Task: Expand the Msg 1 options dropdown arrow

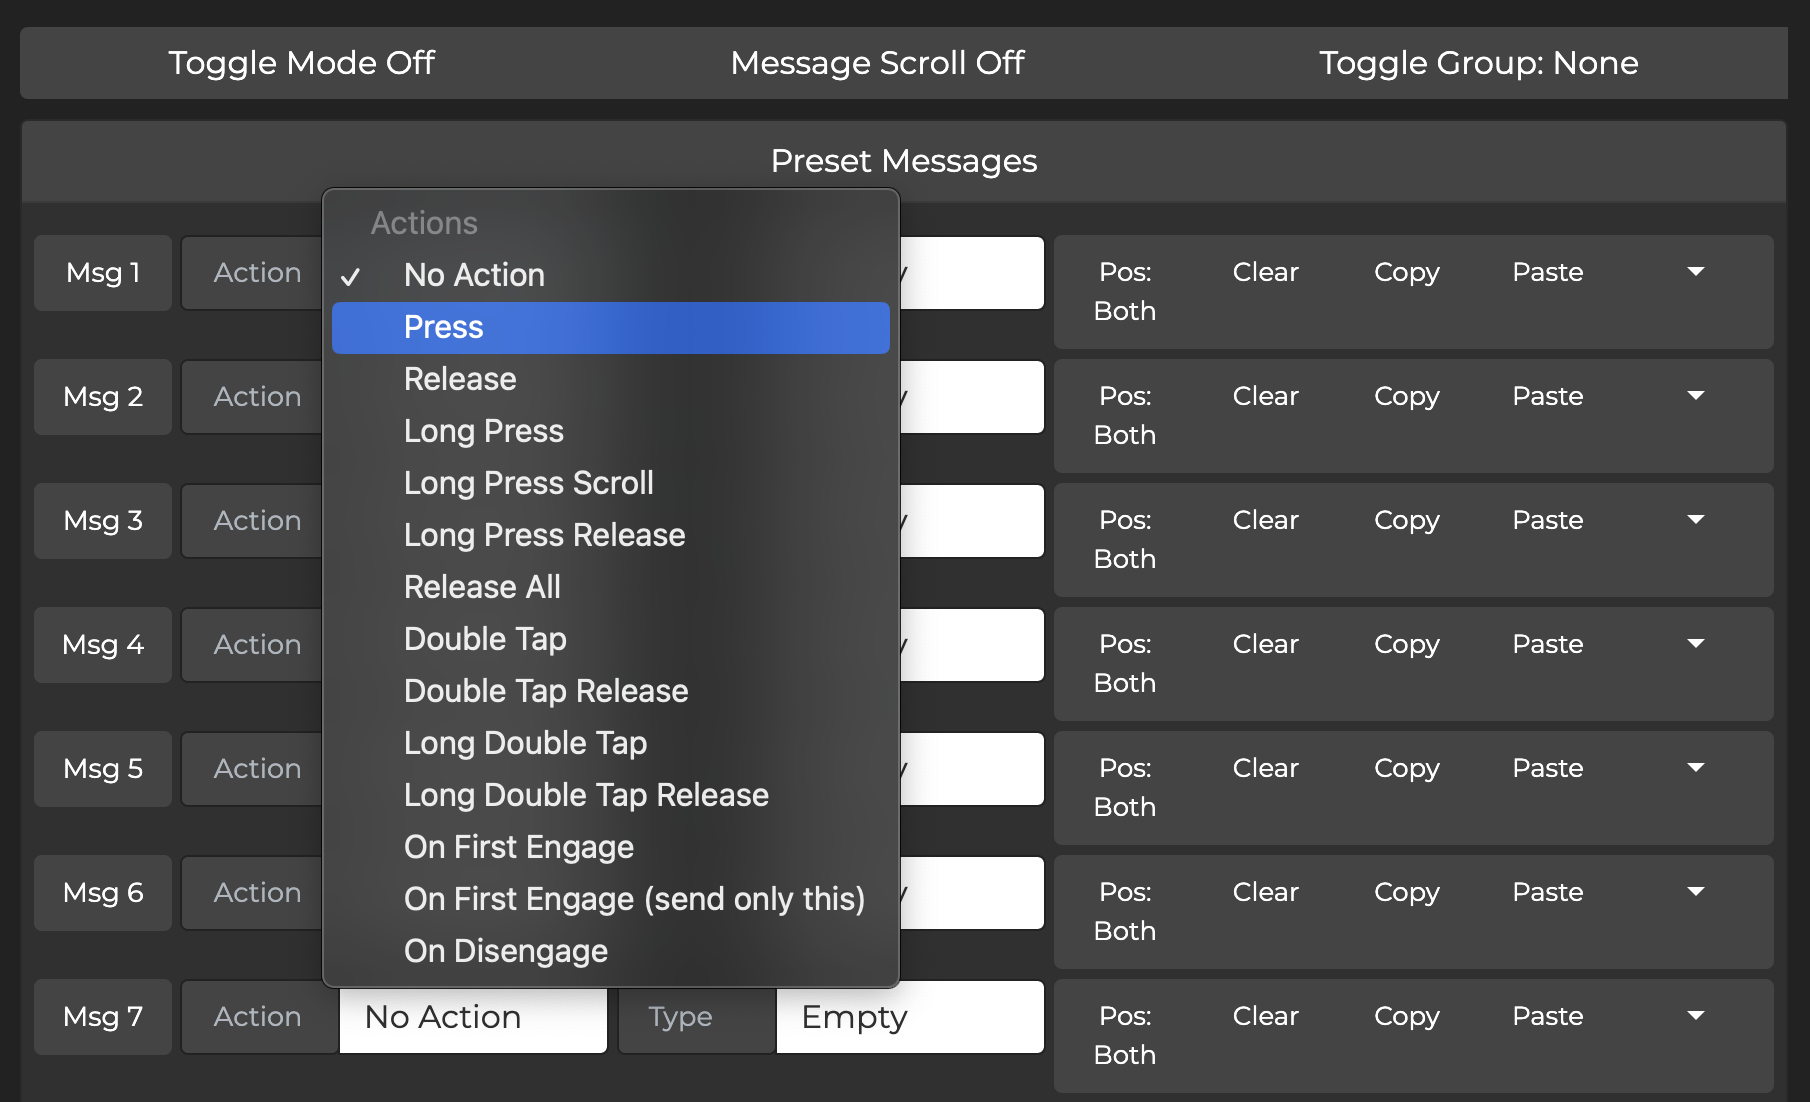Action: point(1697,272)
